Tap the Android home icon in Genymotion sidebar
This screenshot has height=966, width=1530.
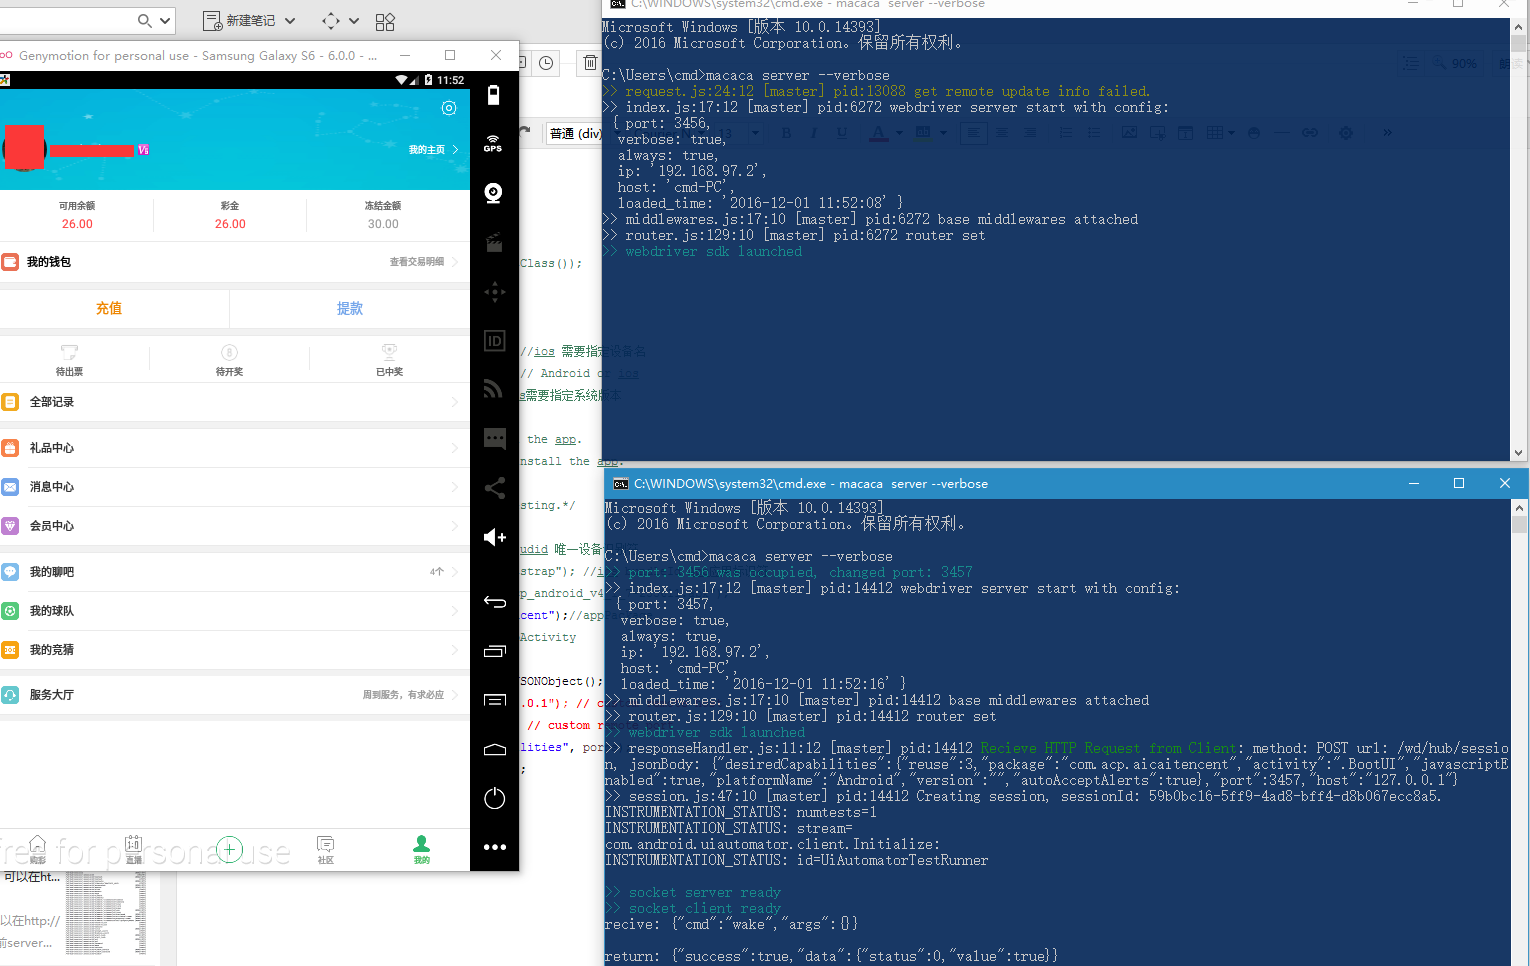[494, 749]
